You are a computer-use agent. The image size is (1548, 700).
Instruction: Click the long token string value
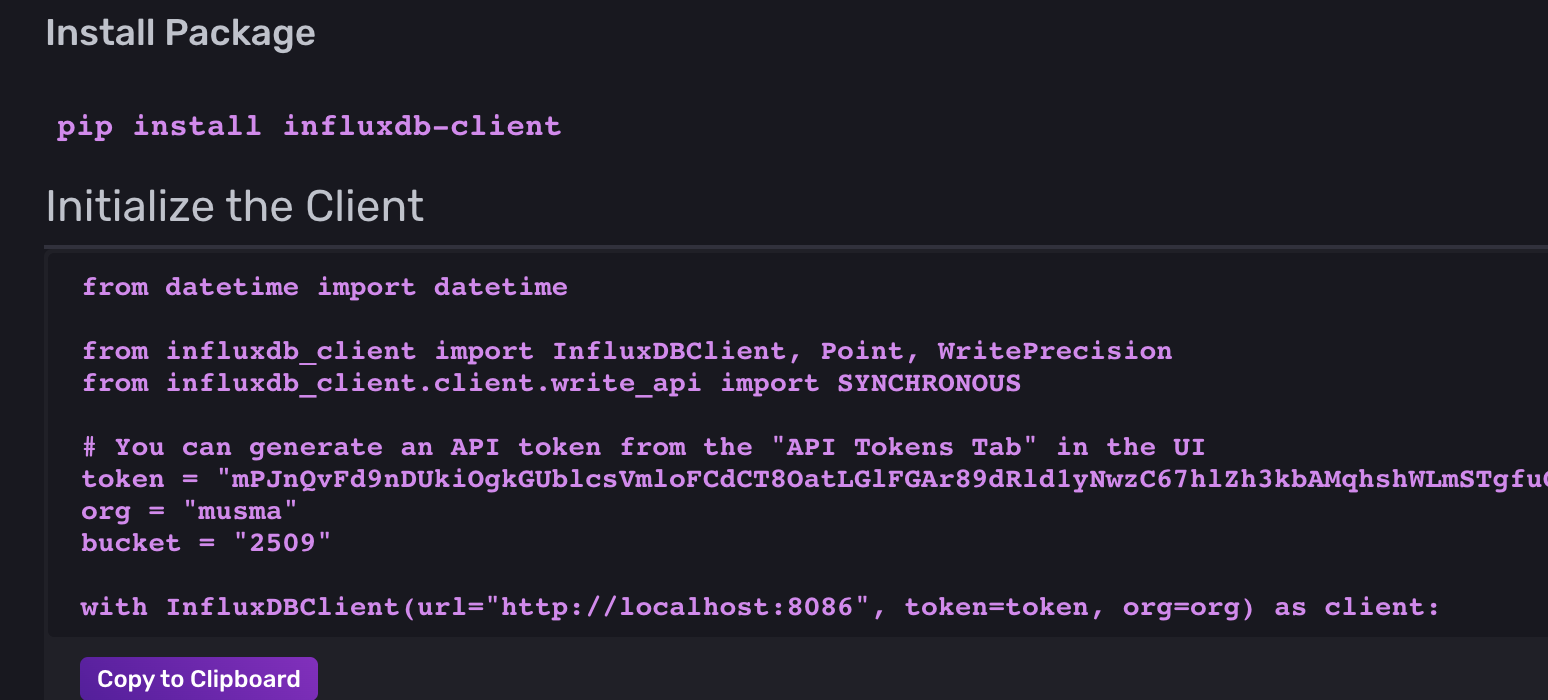coord(882,479)
